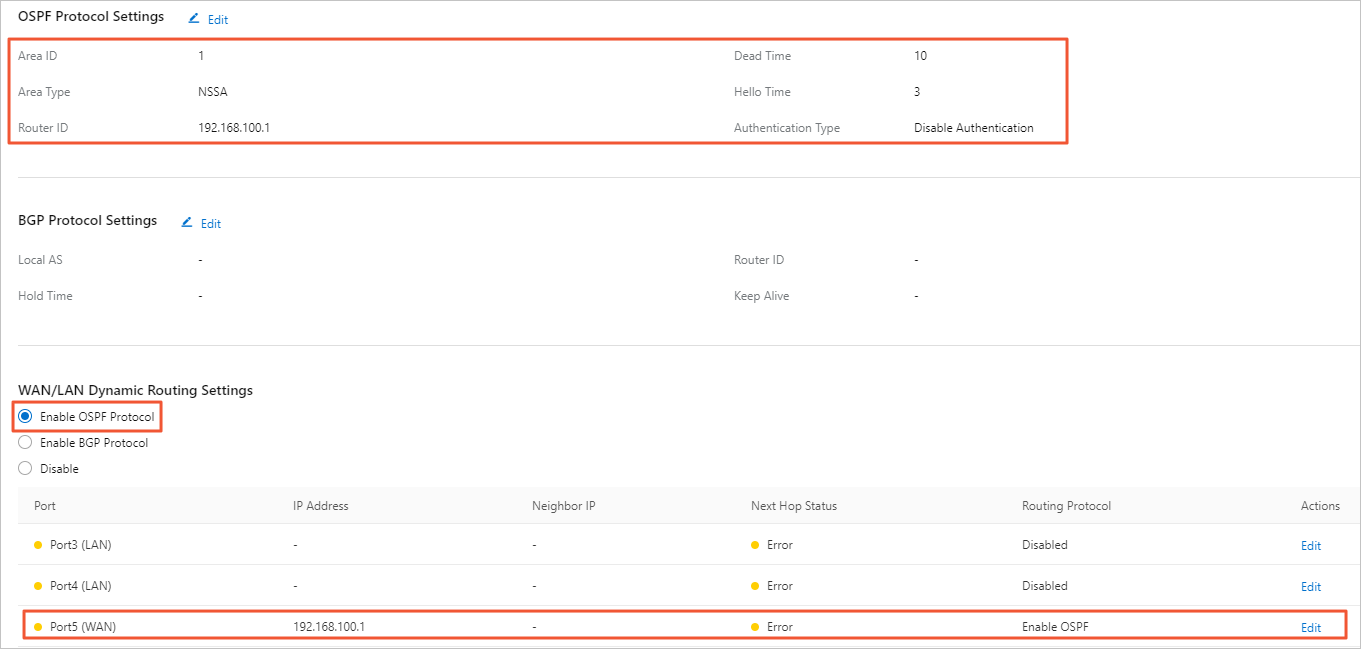Click the IP Address column header
Viewport: 1361px width, 649px height.
321,506
